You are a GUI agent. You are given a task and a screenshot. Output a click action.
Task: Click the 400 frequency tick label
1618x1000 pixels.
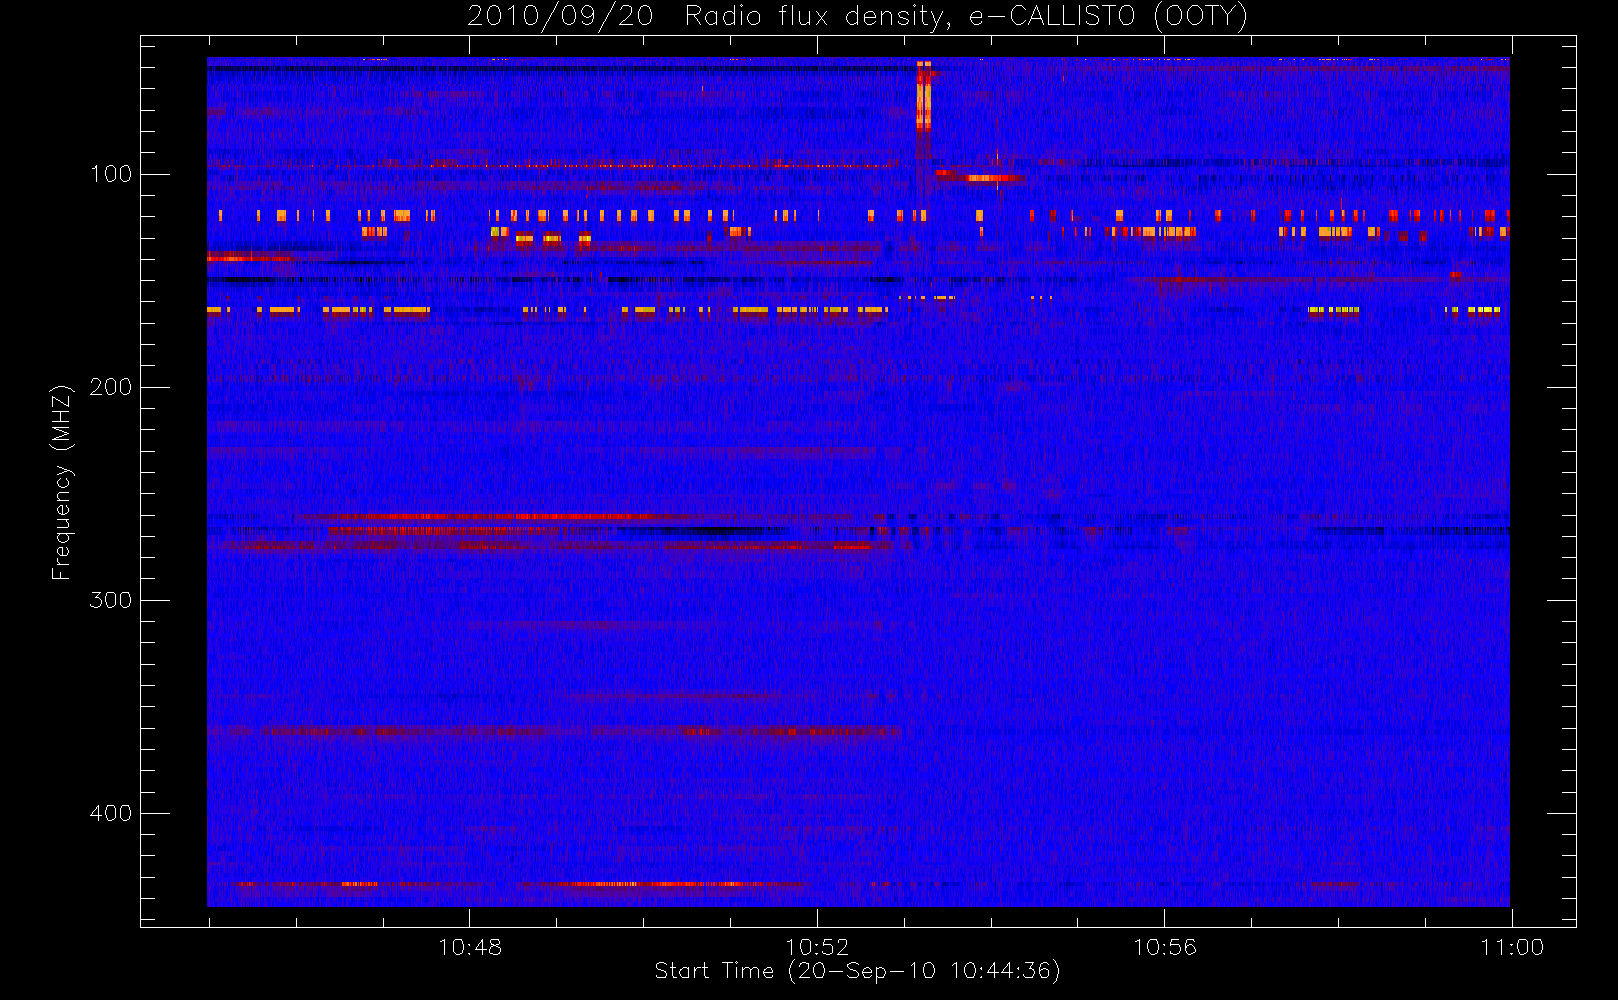[110, 813]
